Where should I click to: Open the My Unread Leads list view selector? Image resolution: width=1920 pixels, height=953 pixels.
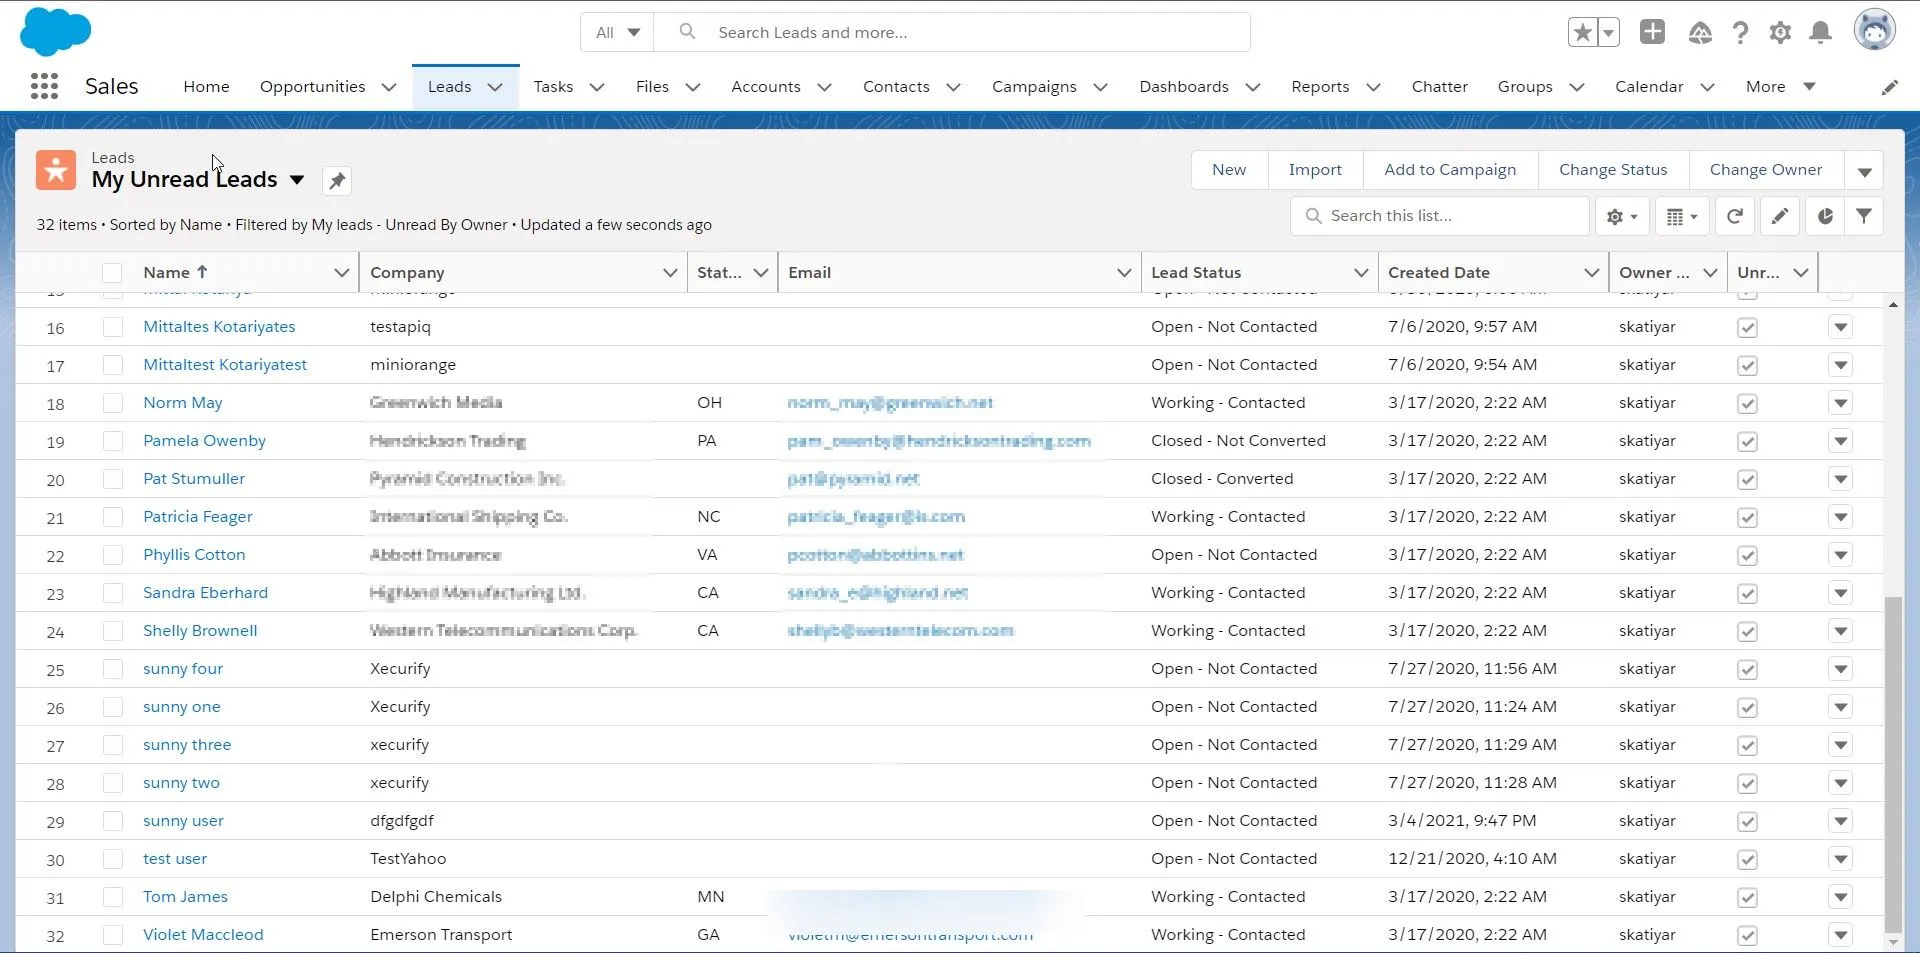pyautogui.click(x=297, y=181)
